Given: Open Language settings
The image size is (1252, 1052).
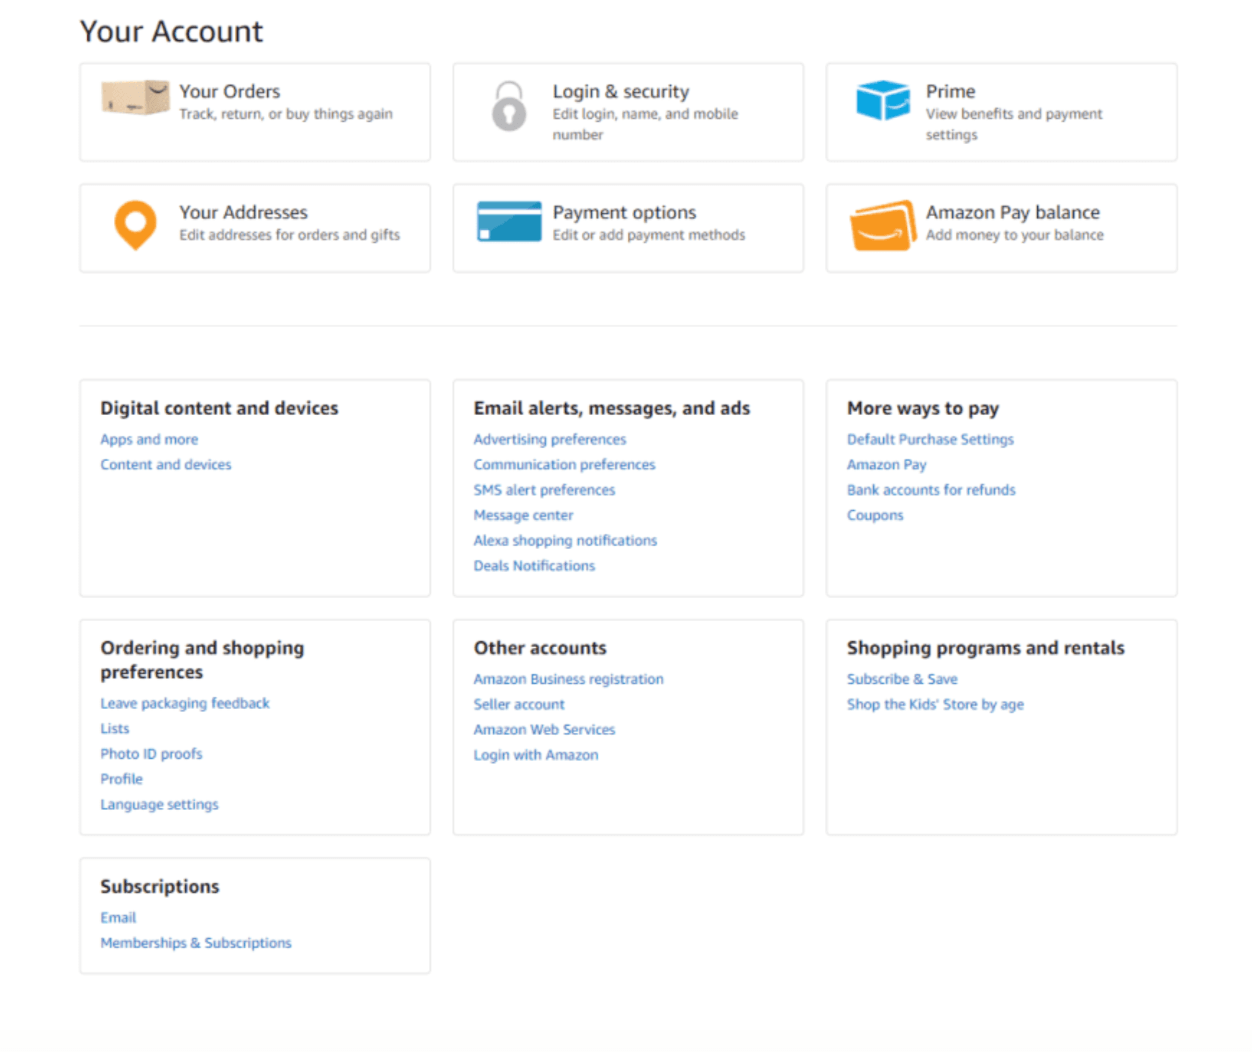Looking at the screenshot, I should tap(159, 804).
